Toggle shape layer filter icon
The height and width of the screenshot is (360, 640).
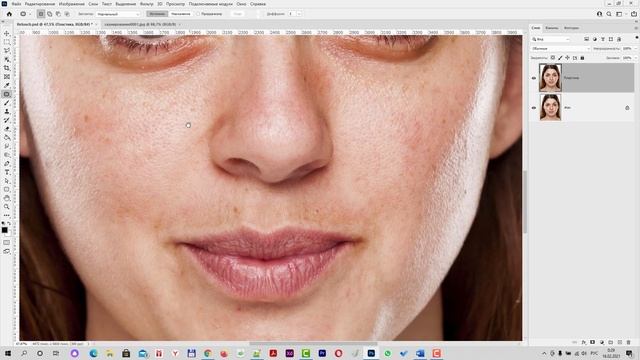tap(611, 39)
